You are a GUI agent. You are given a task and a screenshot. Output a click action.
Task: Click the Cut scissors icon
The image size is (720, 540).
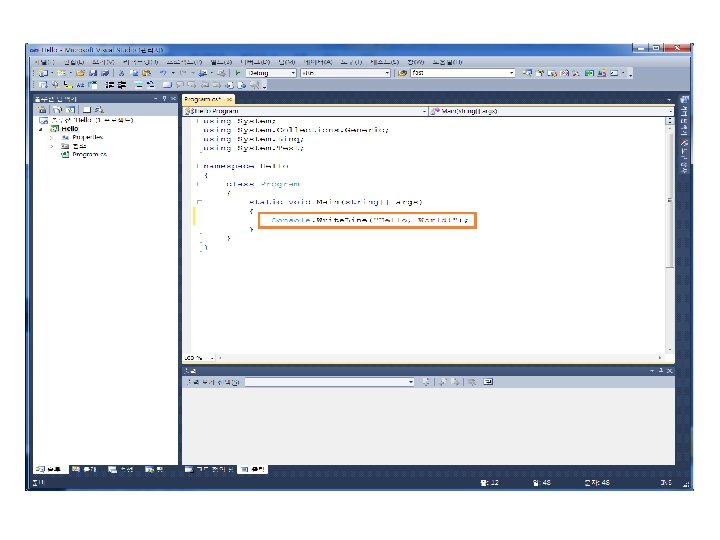[122, 73]
